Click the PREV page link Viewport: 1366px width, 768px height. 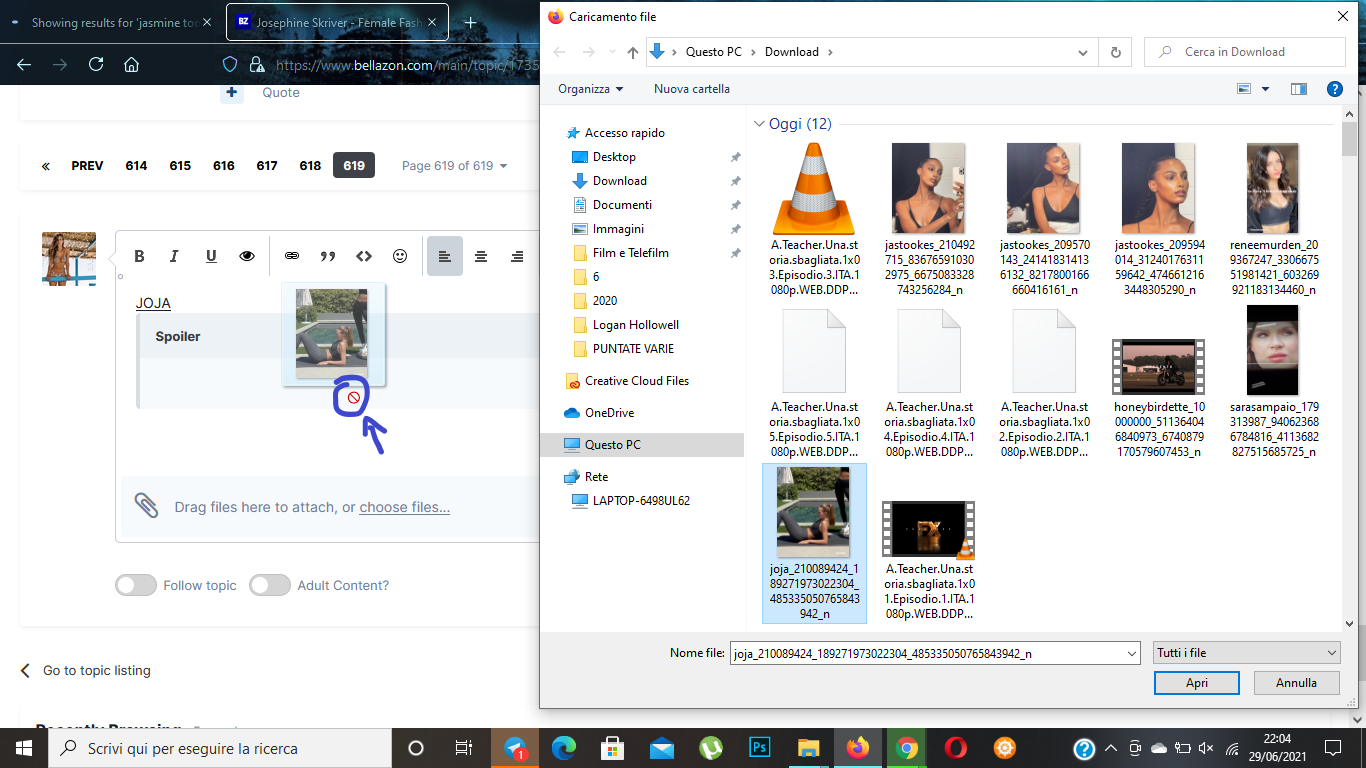87,166
